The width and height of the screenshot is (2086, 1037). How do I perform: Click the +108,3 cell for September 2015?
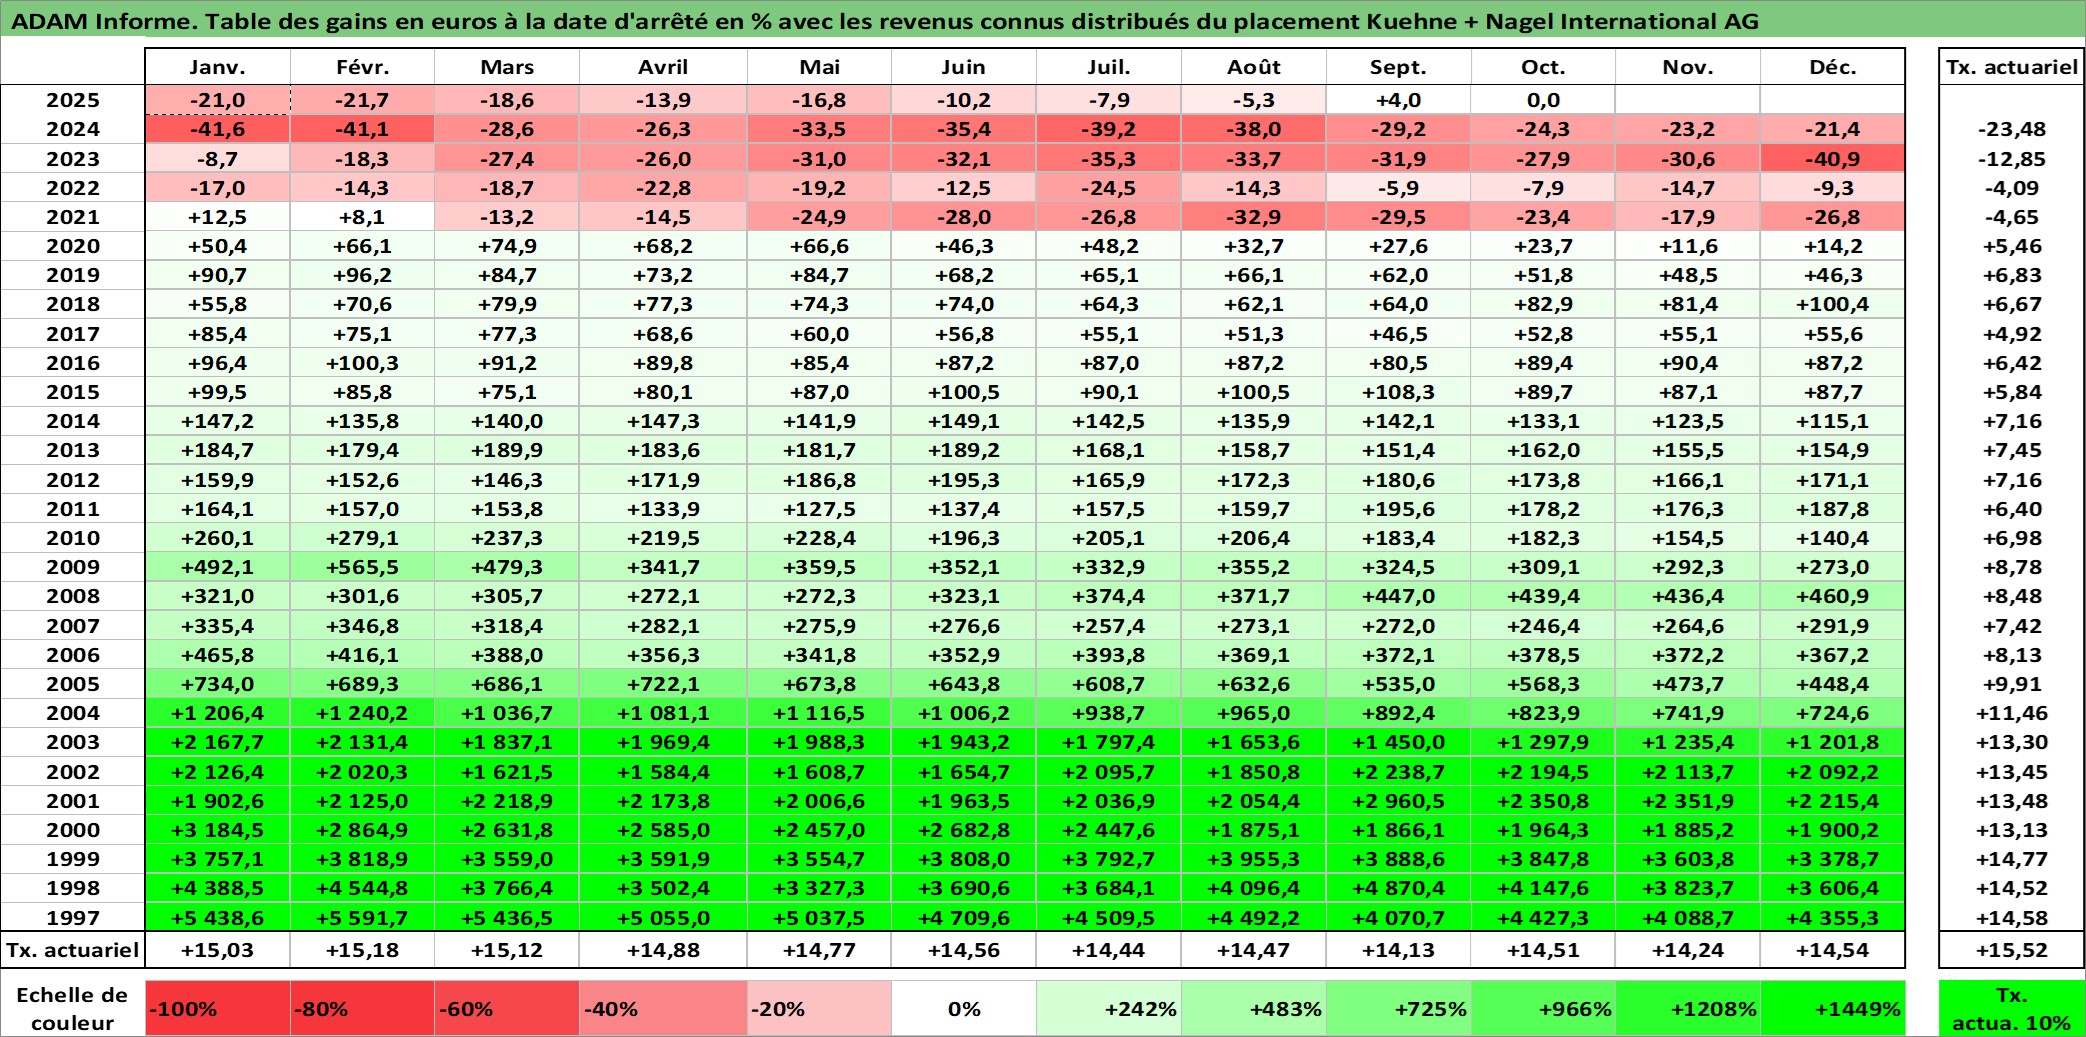click(1399, 392)
